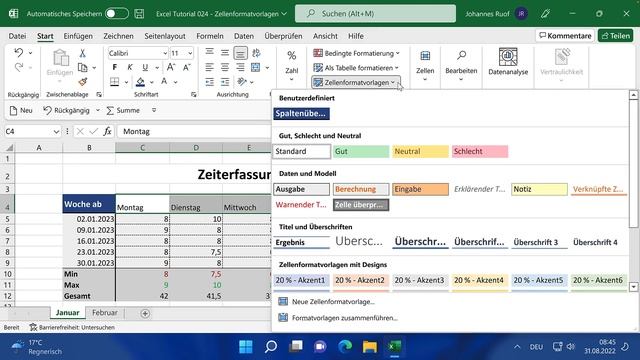Click the cell borders icon
Image resolution: width=640 pixels, height=360 pixels.
[x=115, y=82]
